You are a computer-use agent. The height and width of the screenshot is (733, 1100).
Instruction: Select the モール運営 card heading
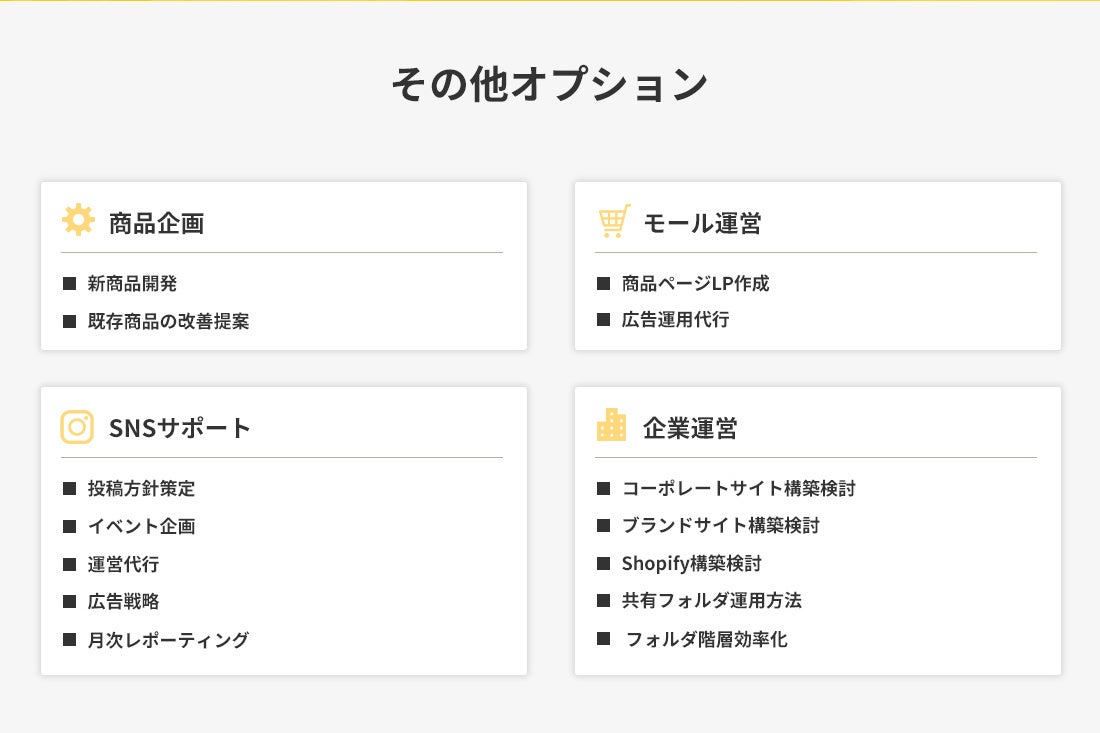coord(702,223)
